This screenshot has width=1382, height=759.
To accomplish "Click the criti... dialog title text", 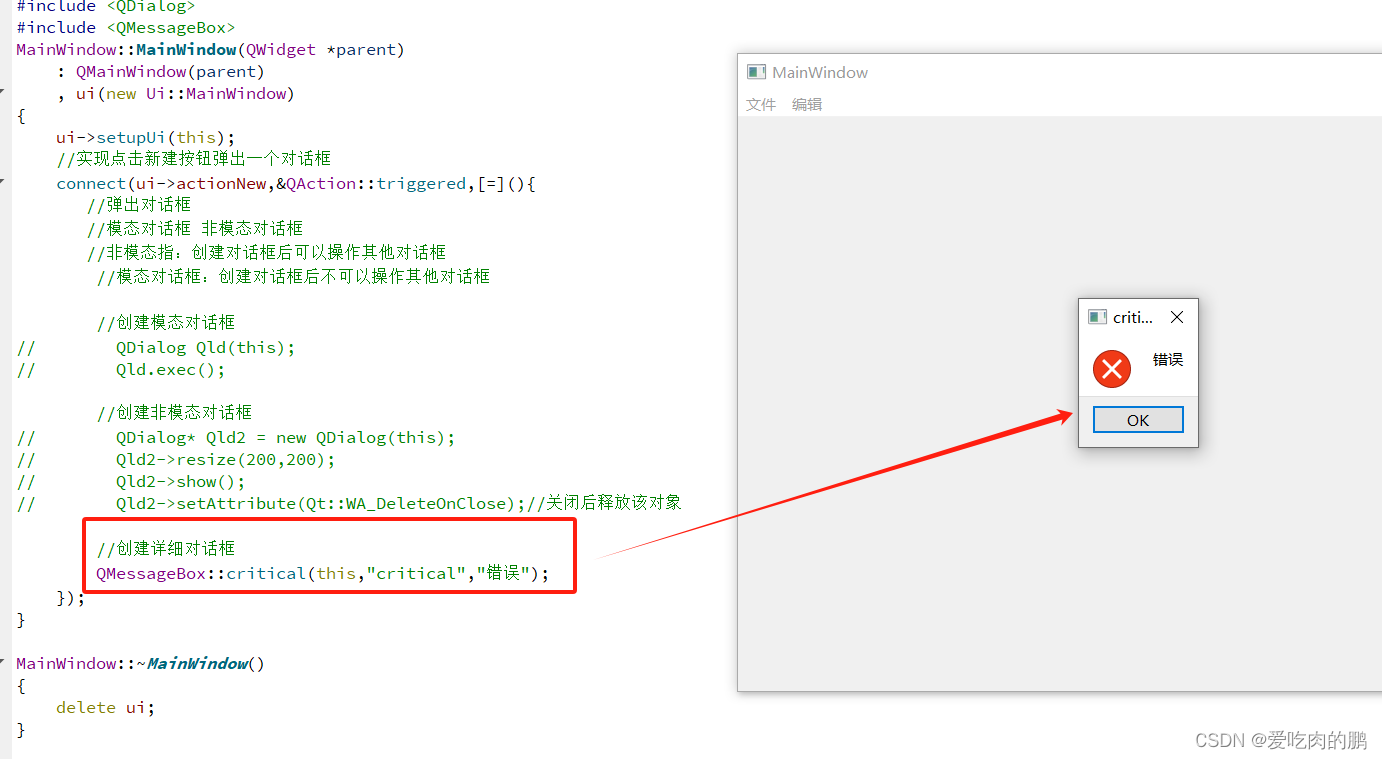I will [x=1133, y=317].
